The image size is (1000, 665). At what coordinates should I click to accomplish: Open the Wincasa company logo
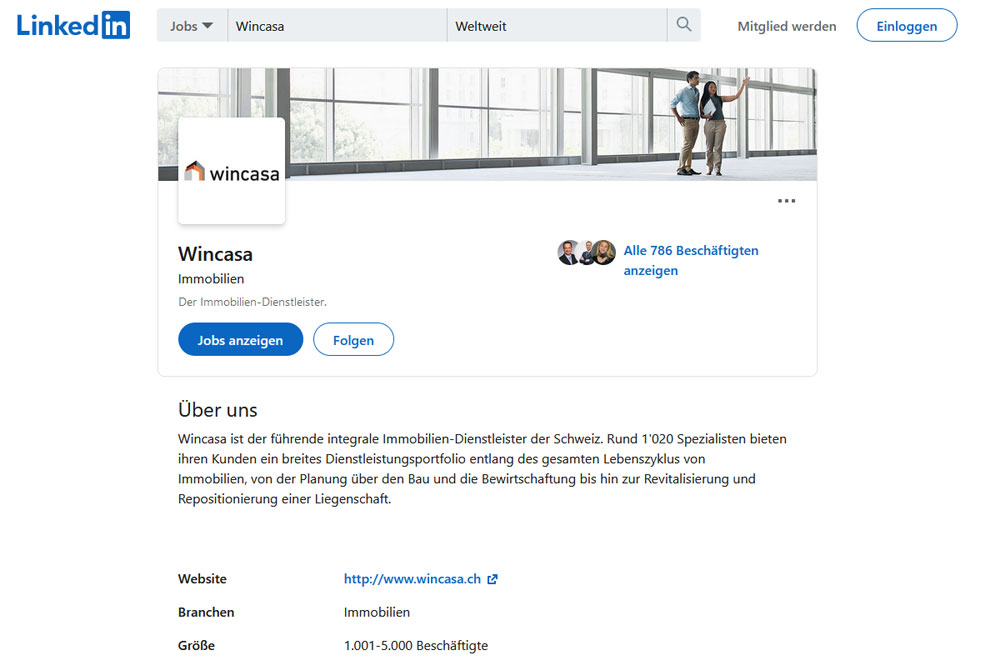pyautogui.click(x=232, y=171)
